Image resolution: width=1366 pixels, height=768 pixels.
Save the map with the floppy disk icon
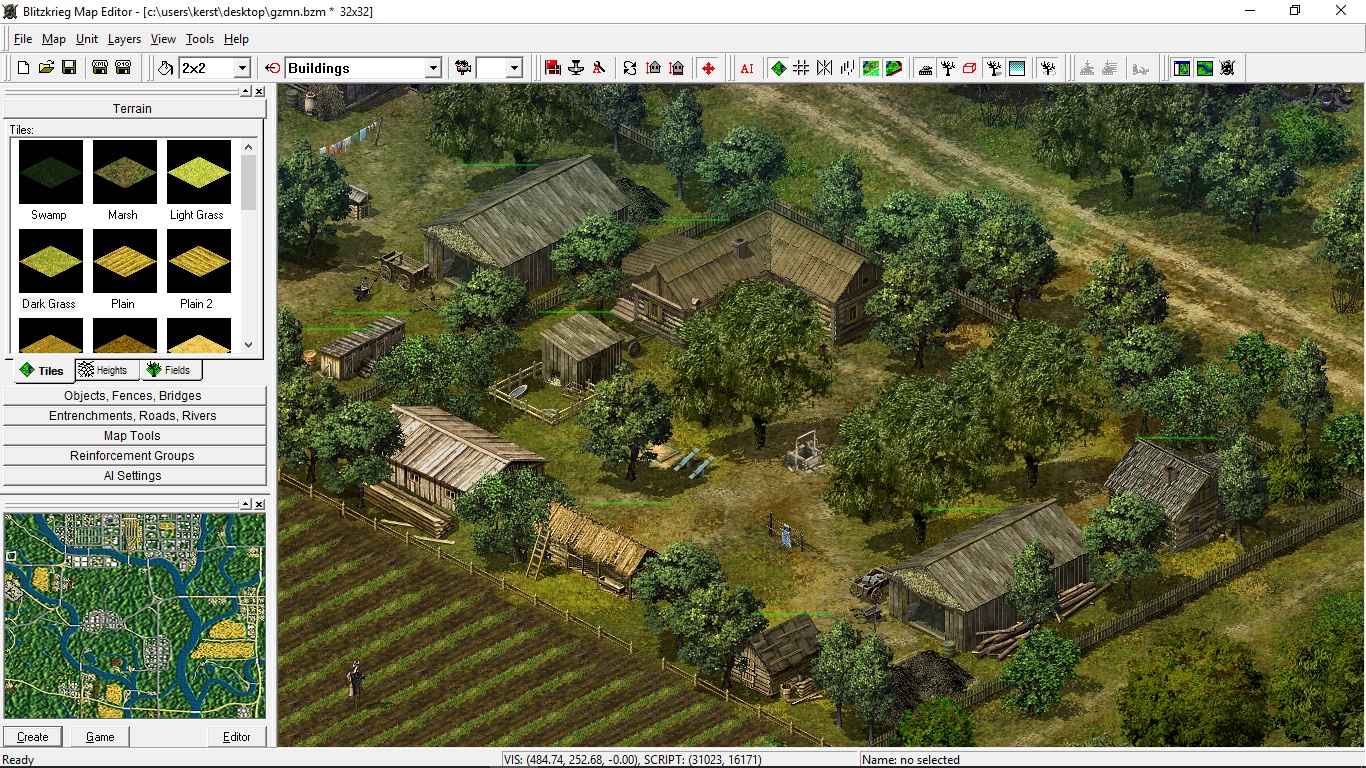click(69, 68)
